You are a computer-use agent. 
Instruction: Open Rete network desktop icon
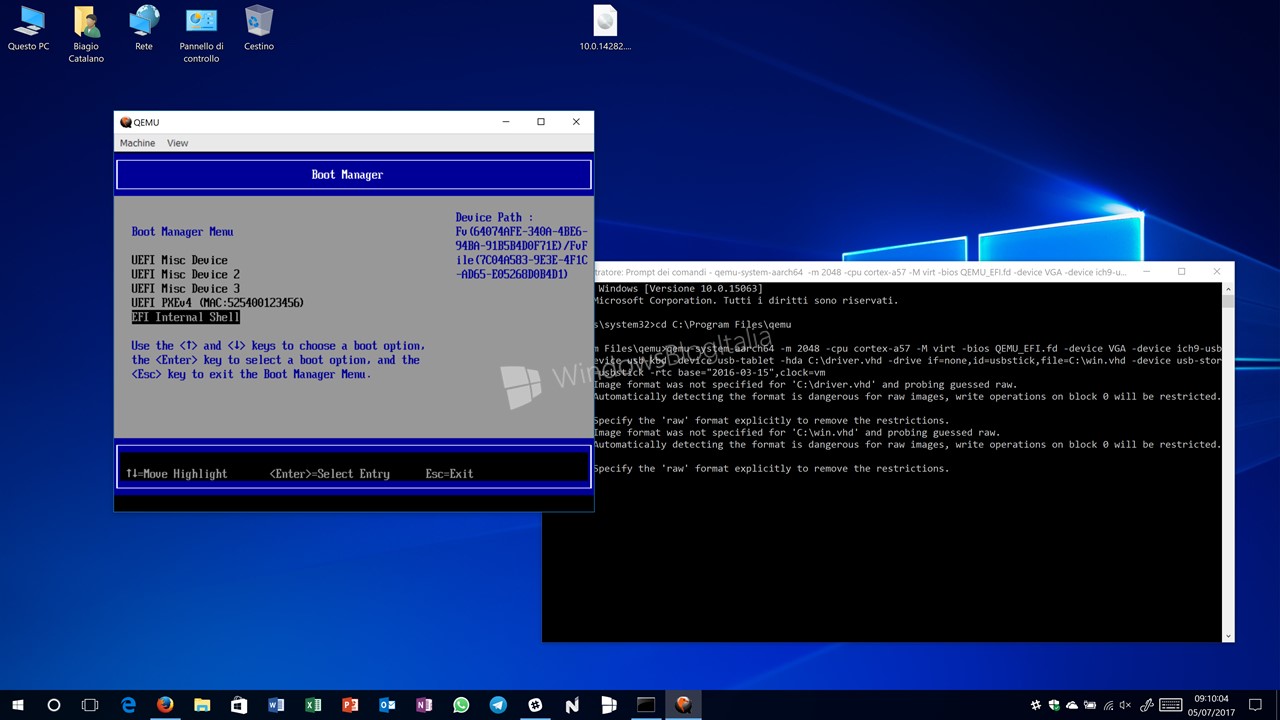(x=144, y=28)
